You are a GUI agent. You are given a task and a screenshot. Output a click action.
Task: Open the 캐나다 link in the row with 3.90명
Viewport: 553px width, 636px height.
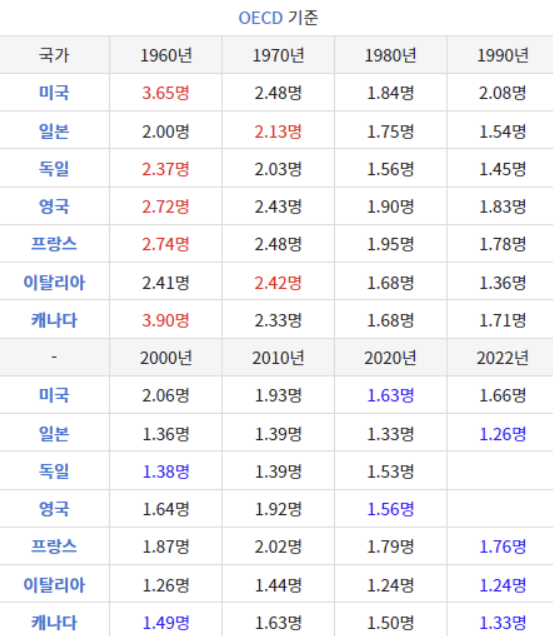[54, 320]
